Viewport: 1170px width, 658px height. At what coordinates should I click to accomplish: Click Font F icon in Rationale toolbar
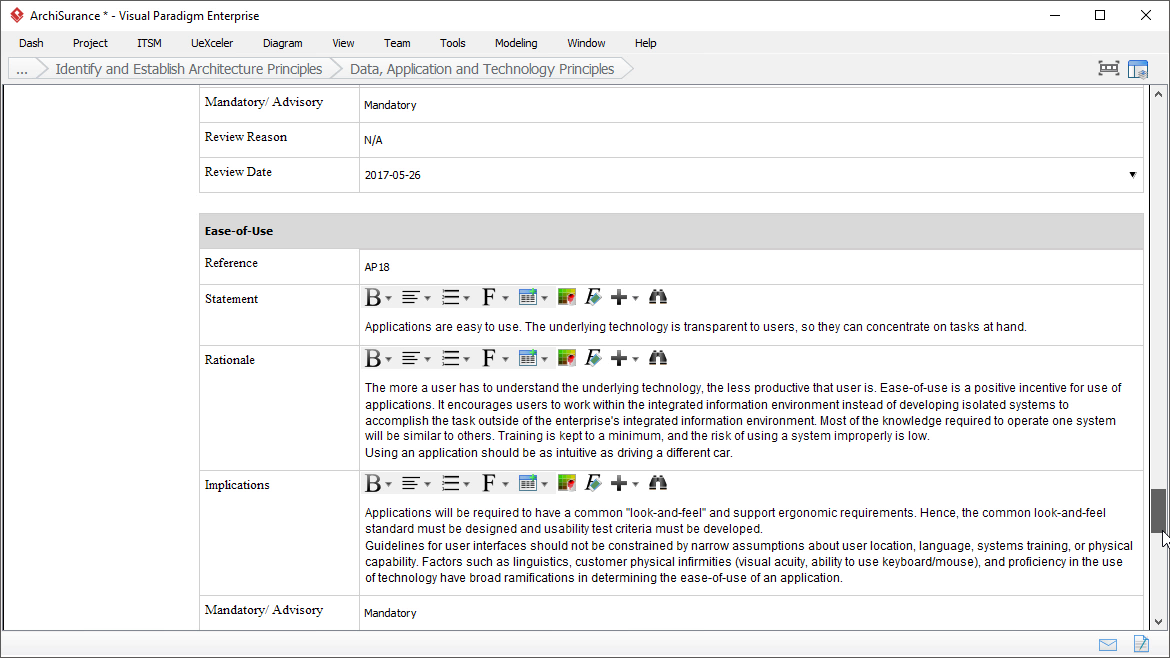[x=489, y=359]
